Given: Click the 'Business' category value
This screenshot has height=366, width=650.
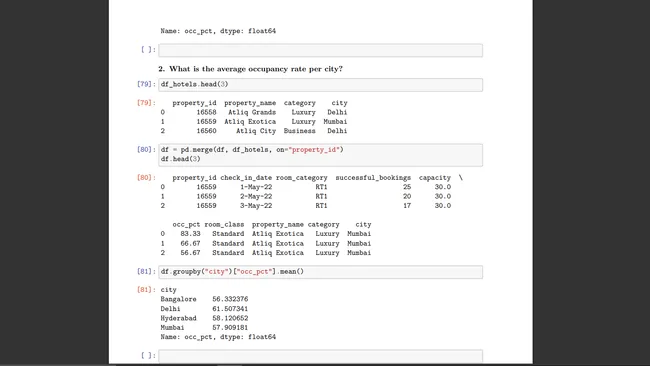Looking at the screenshot, I should 299,131.
